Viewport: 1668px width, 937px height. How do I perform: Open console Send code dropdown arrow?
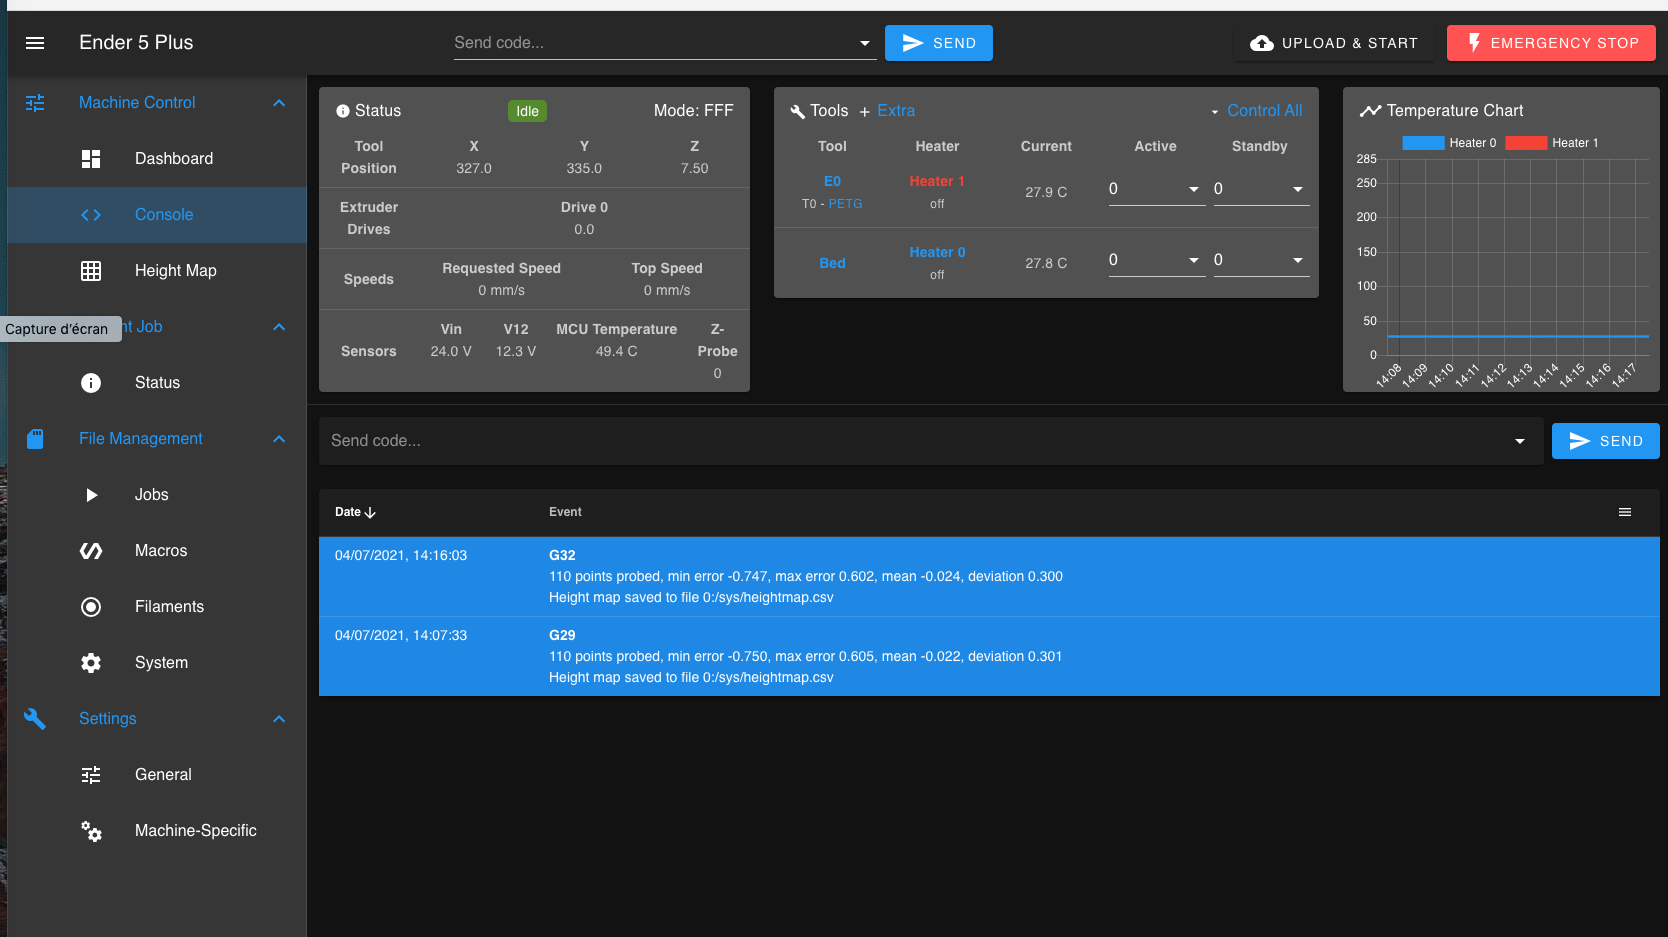[1520, 441]
